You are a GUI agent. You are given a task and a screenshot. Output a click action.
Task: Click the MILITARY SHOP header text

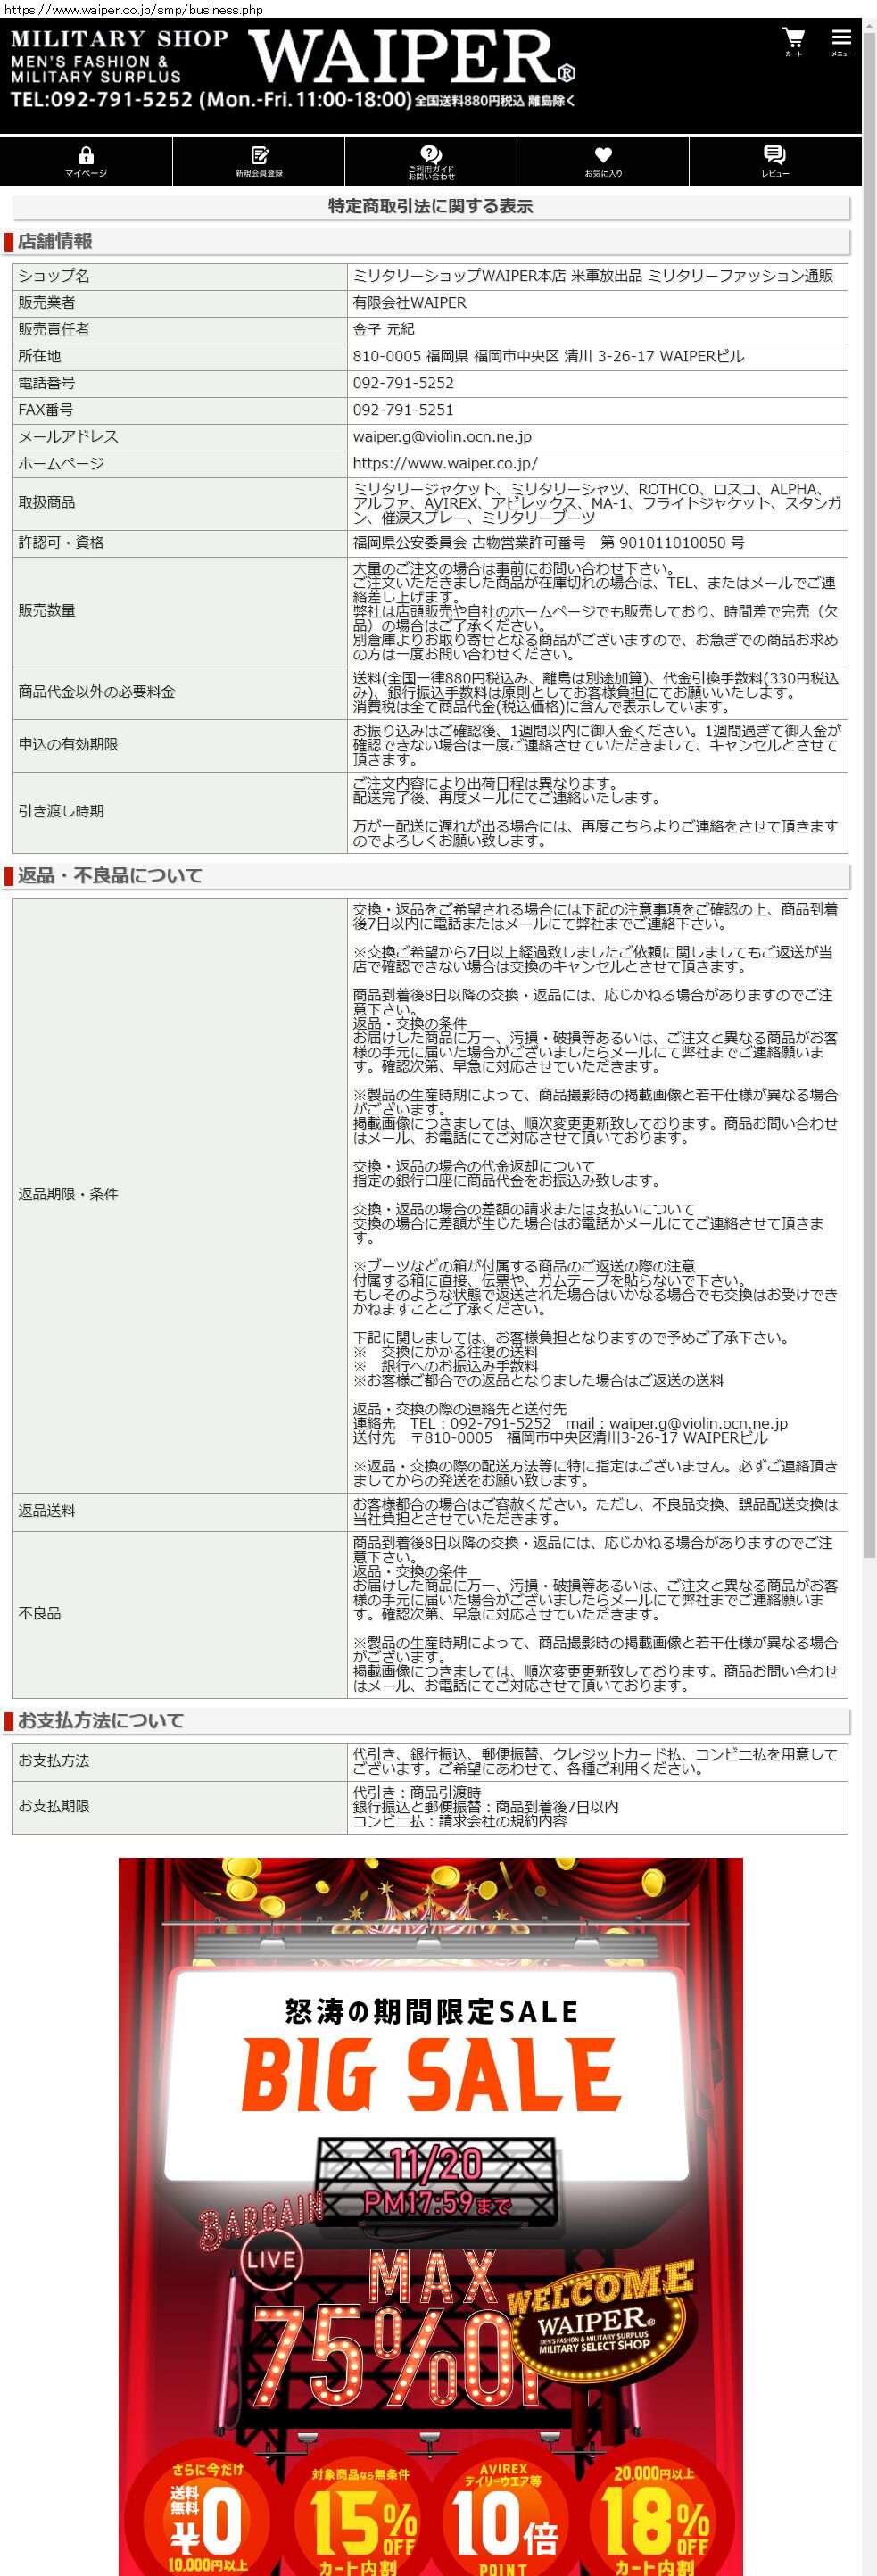pyautogui.click(x=119, y=39)
